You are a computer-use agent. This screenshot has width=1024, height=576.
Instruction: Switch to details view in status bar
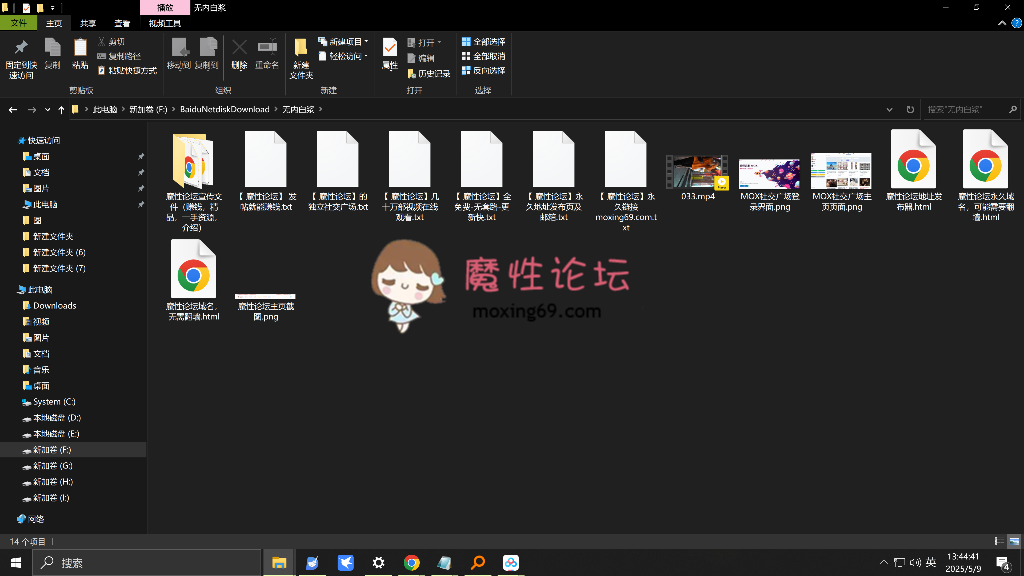(x=999, y=541)
